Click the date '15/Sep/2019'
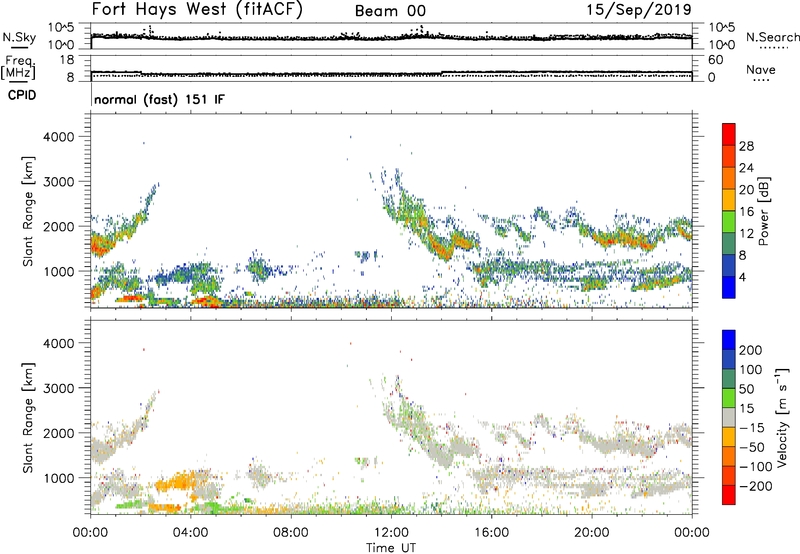The image size is (800, 554). click(x=639, y=10)
